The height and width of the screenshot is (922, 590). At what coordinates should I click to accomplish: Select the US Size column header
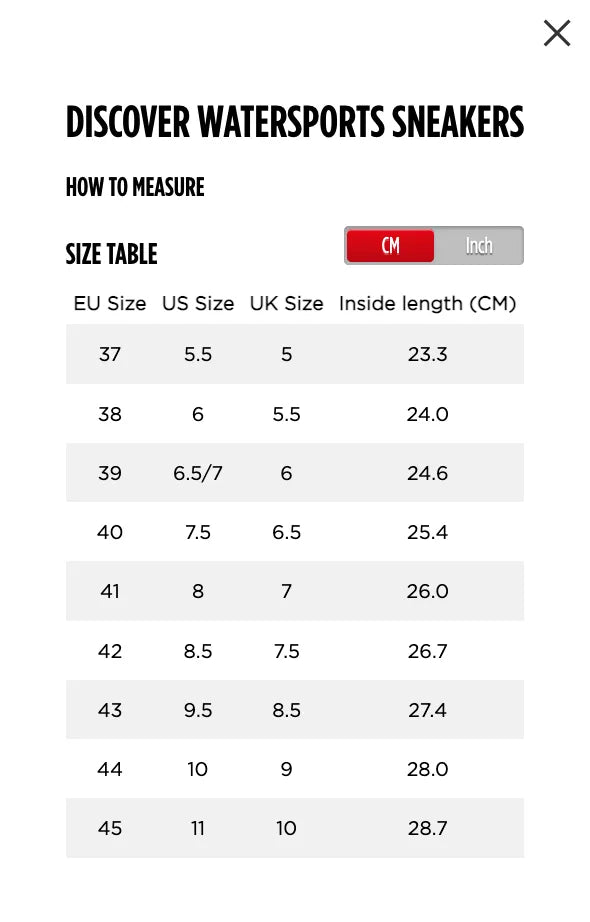[x=198, y=303]
